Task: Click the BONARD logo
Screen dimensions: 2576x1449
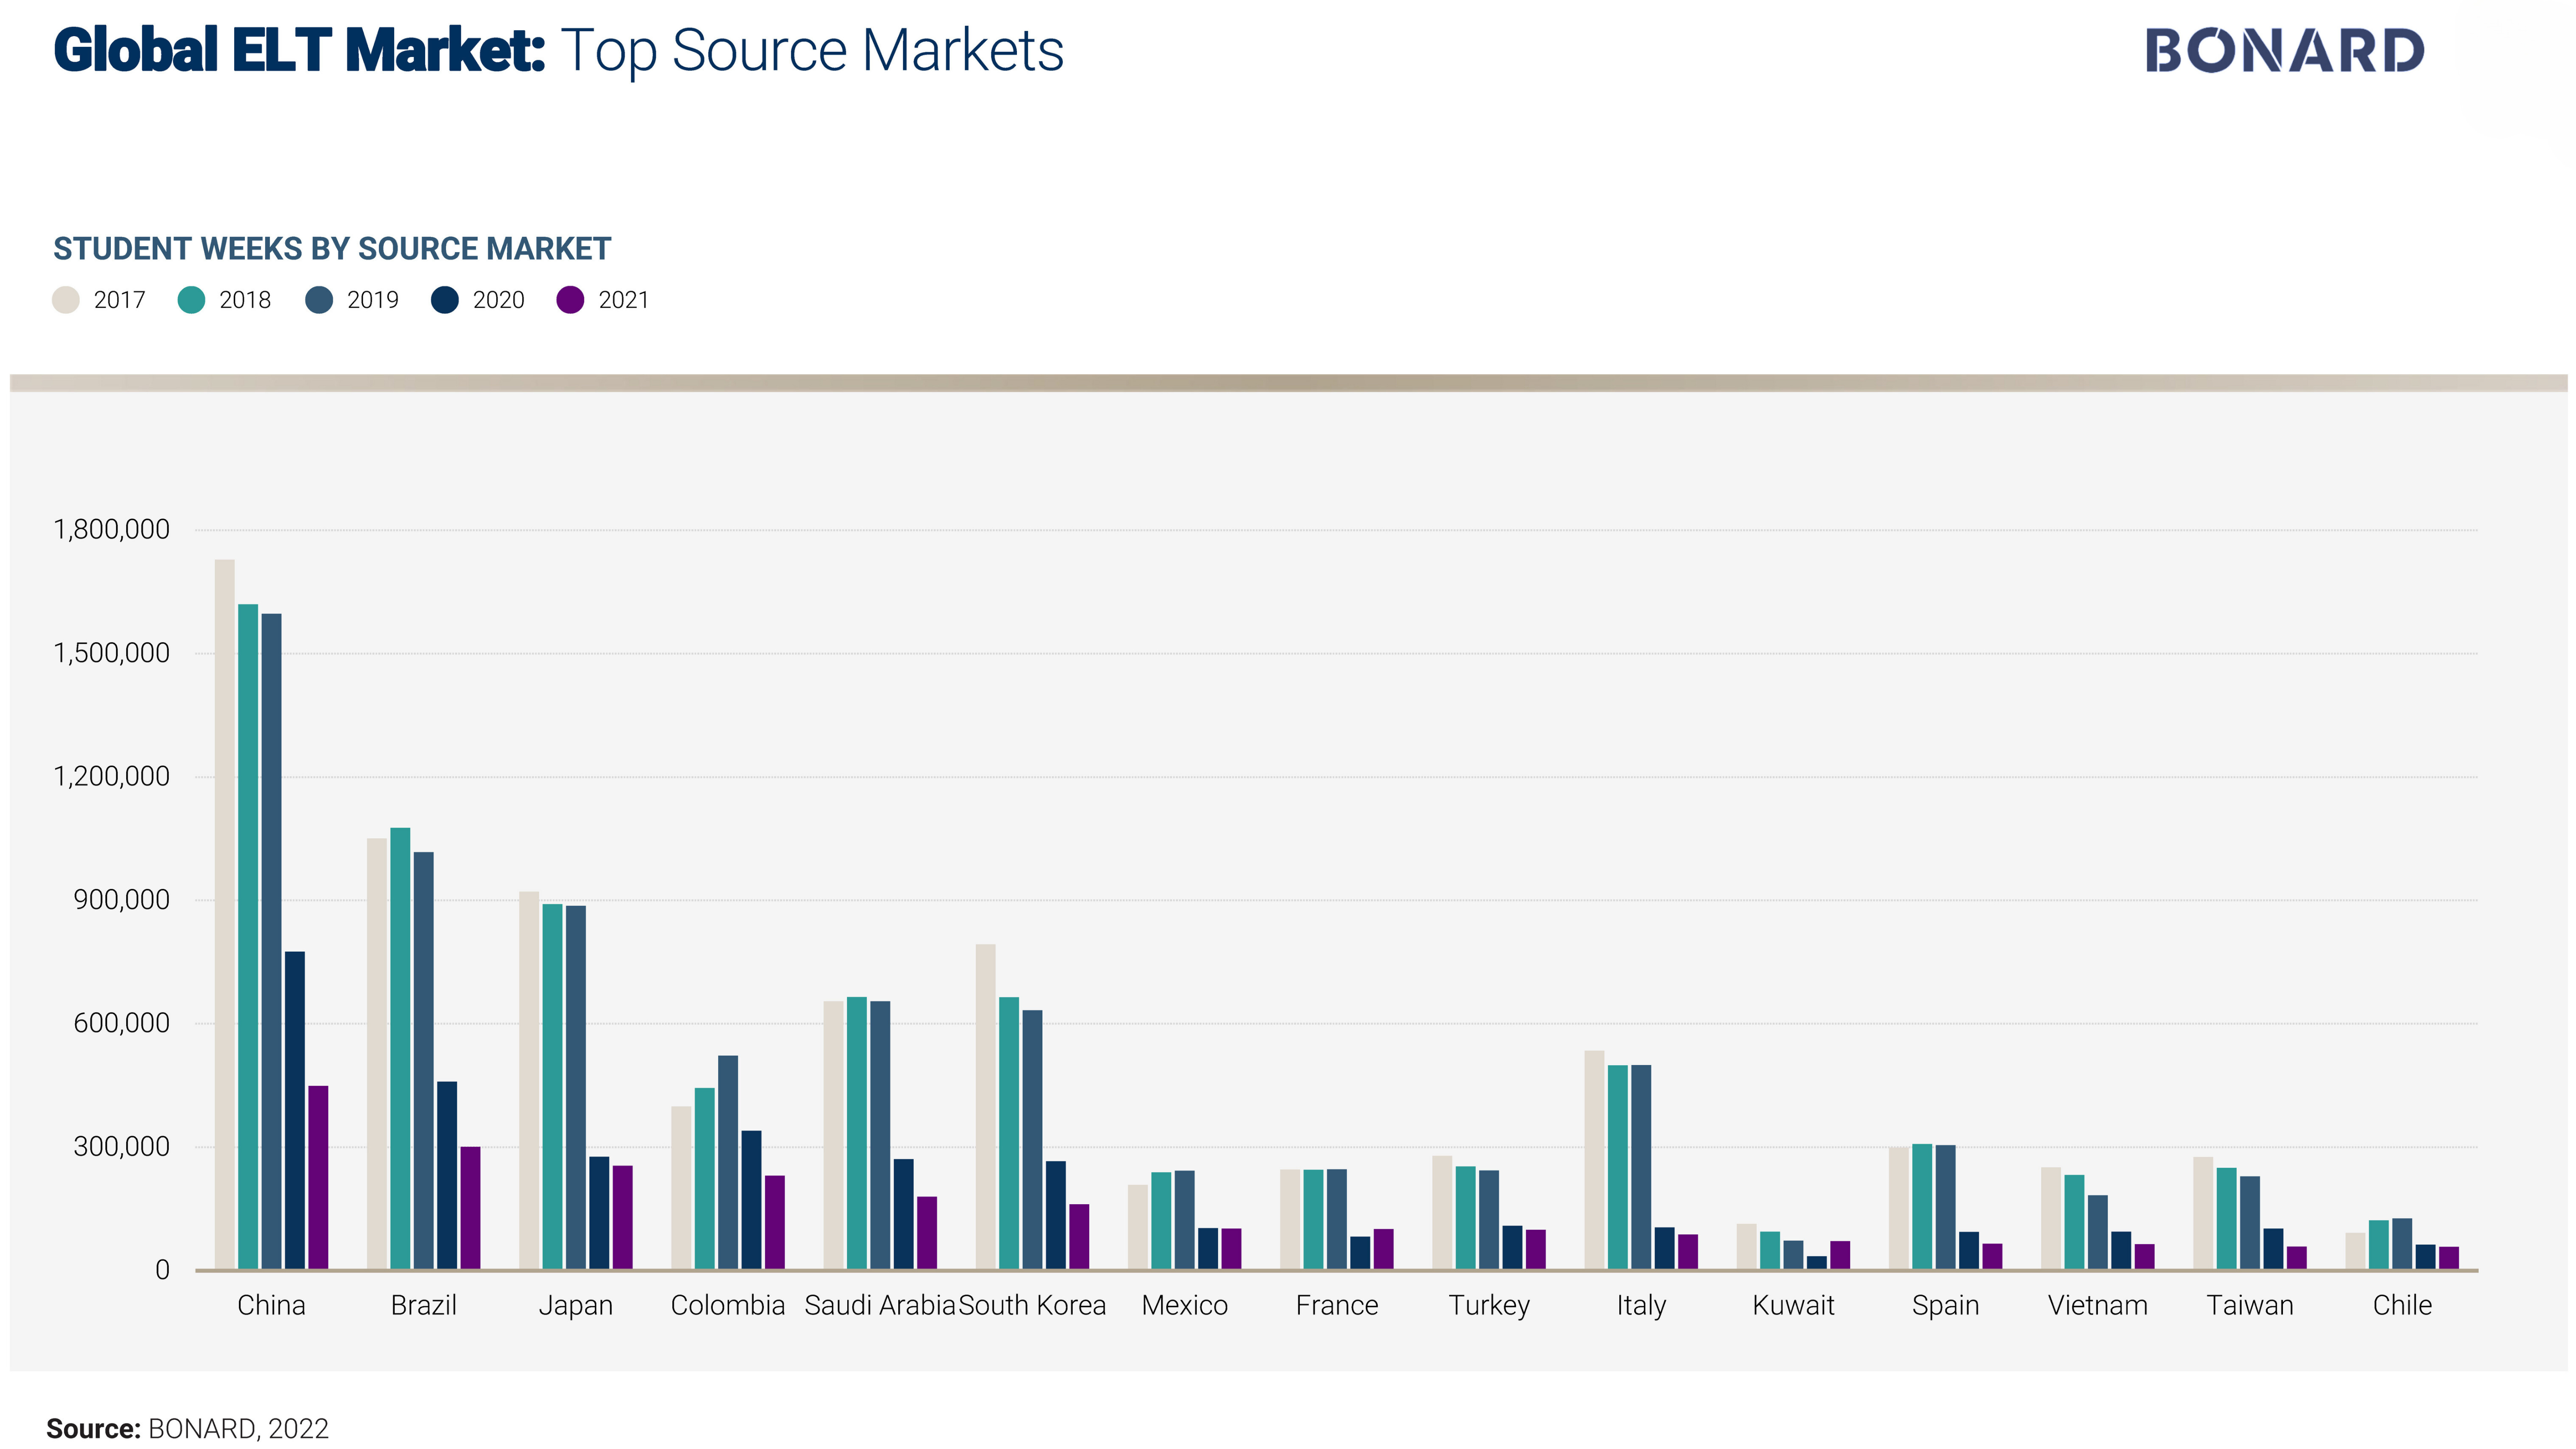Action: [x=2285, y=51]
